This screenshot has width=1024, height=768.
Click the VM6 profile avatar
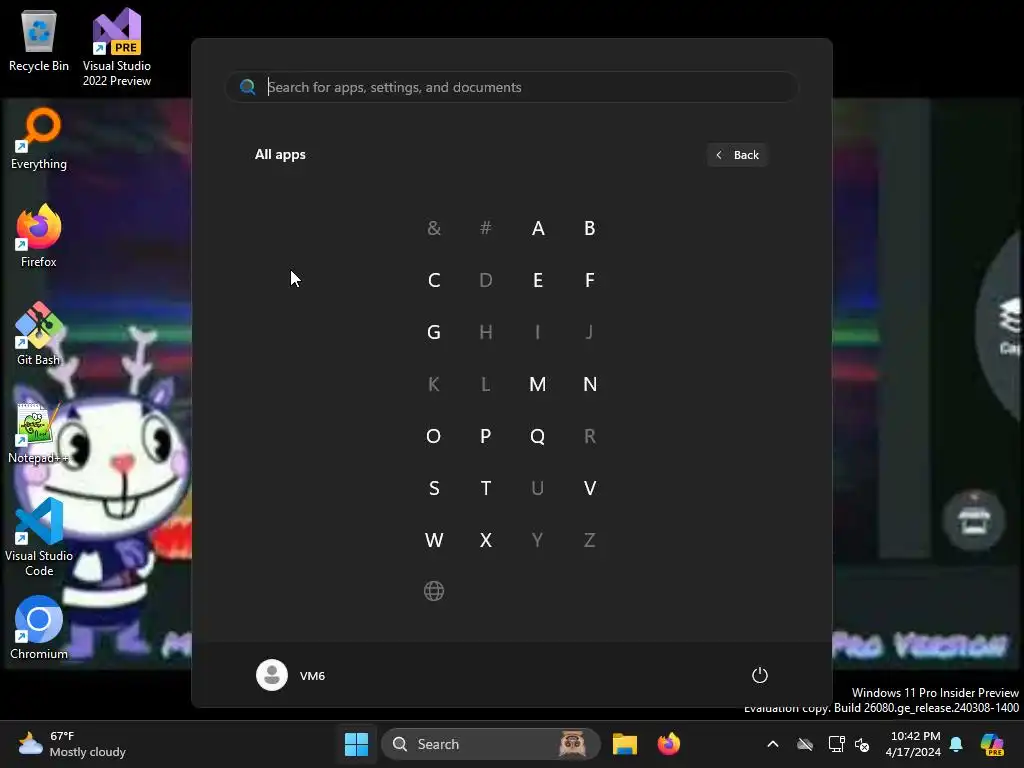point(272,675)
